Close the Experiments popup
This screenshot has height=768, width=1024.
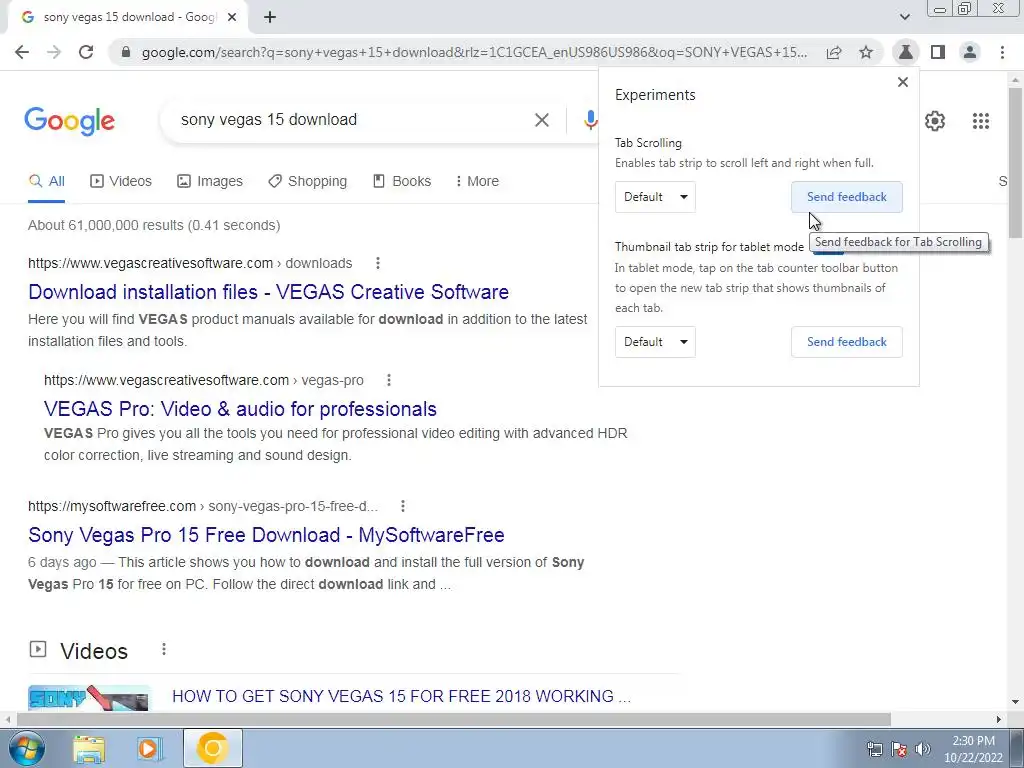point(903,82)
